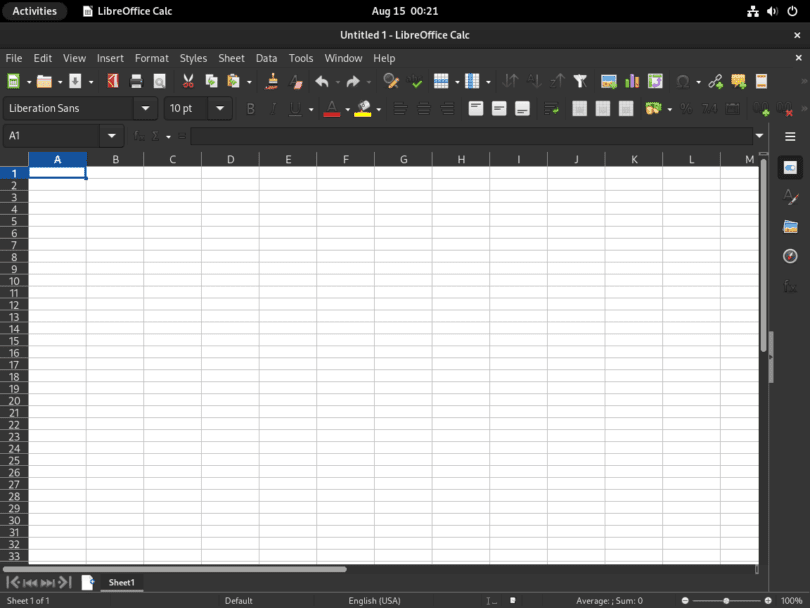Screen dimensions: 810x608
Task: Open the Gallery sidebar panel
Action: coord(790,227)
